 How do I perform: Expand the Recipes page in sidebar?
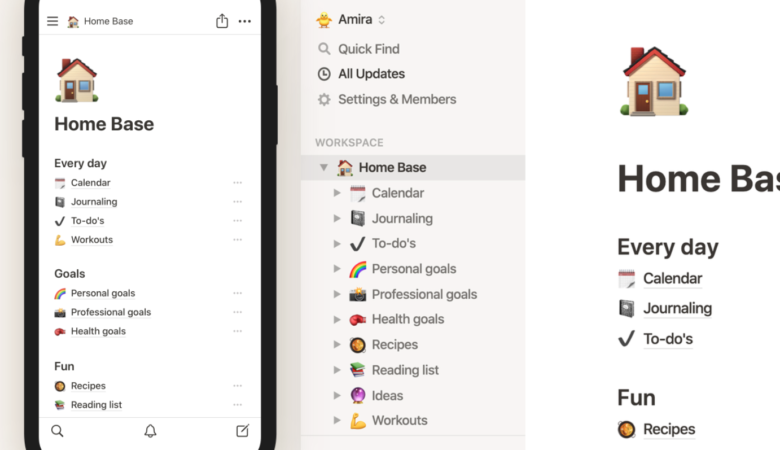click(337, 345)
